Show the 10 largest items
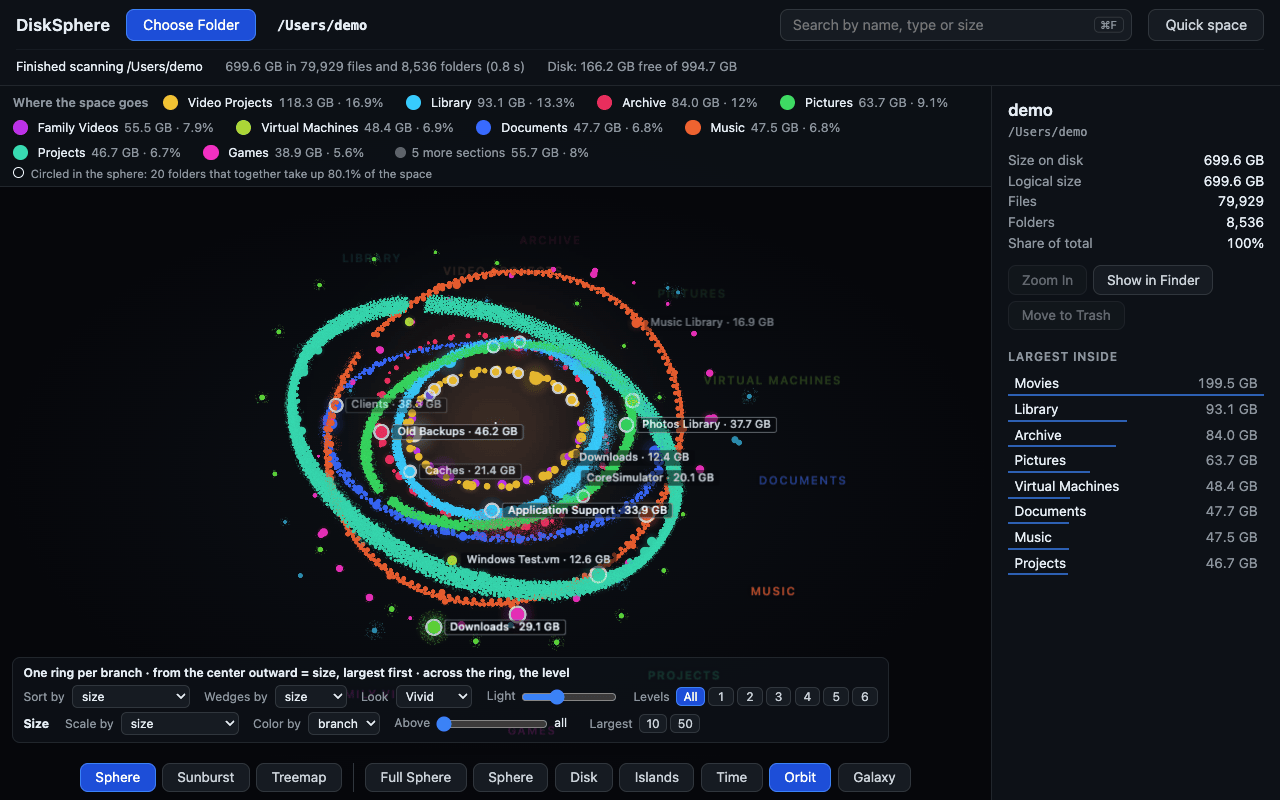This screenshot has width=1280, height=800. click(x=653, y=724)
